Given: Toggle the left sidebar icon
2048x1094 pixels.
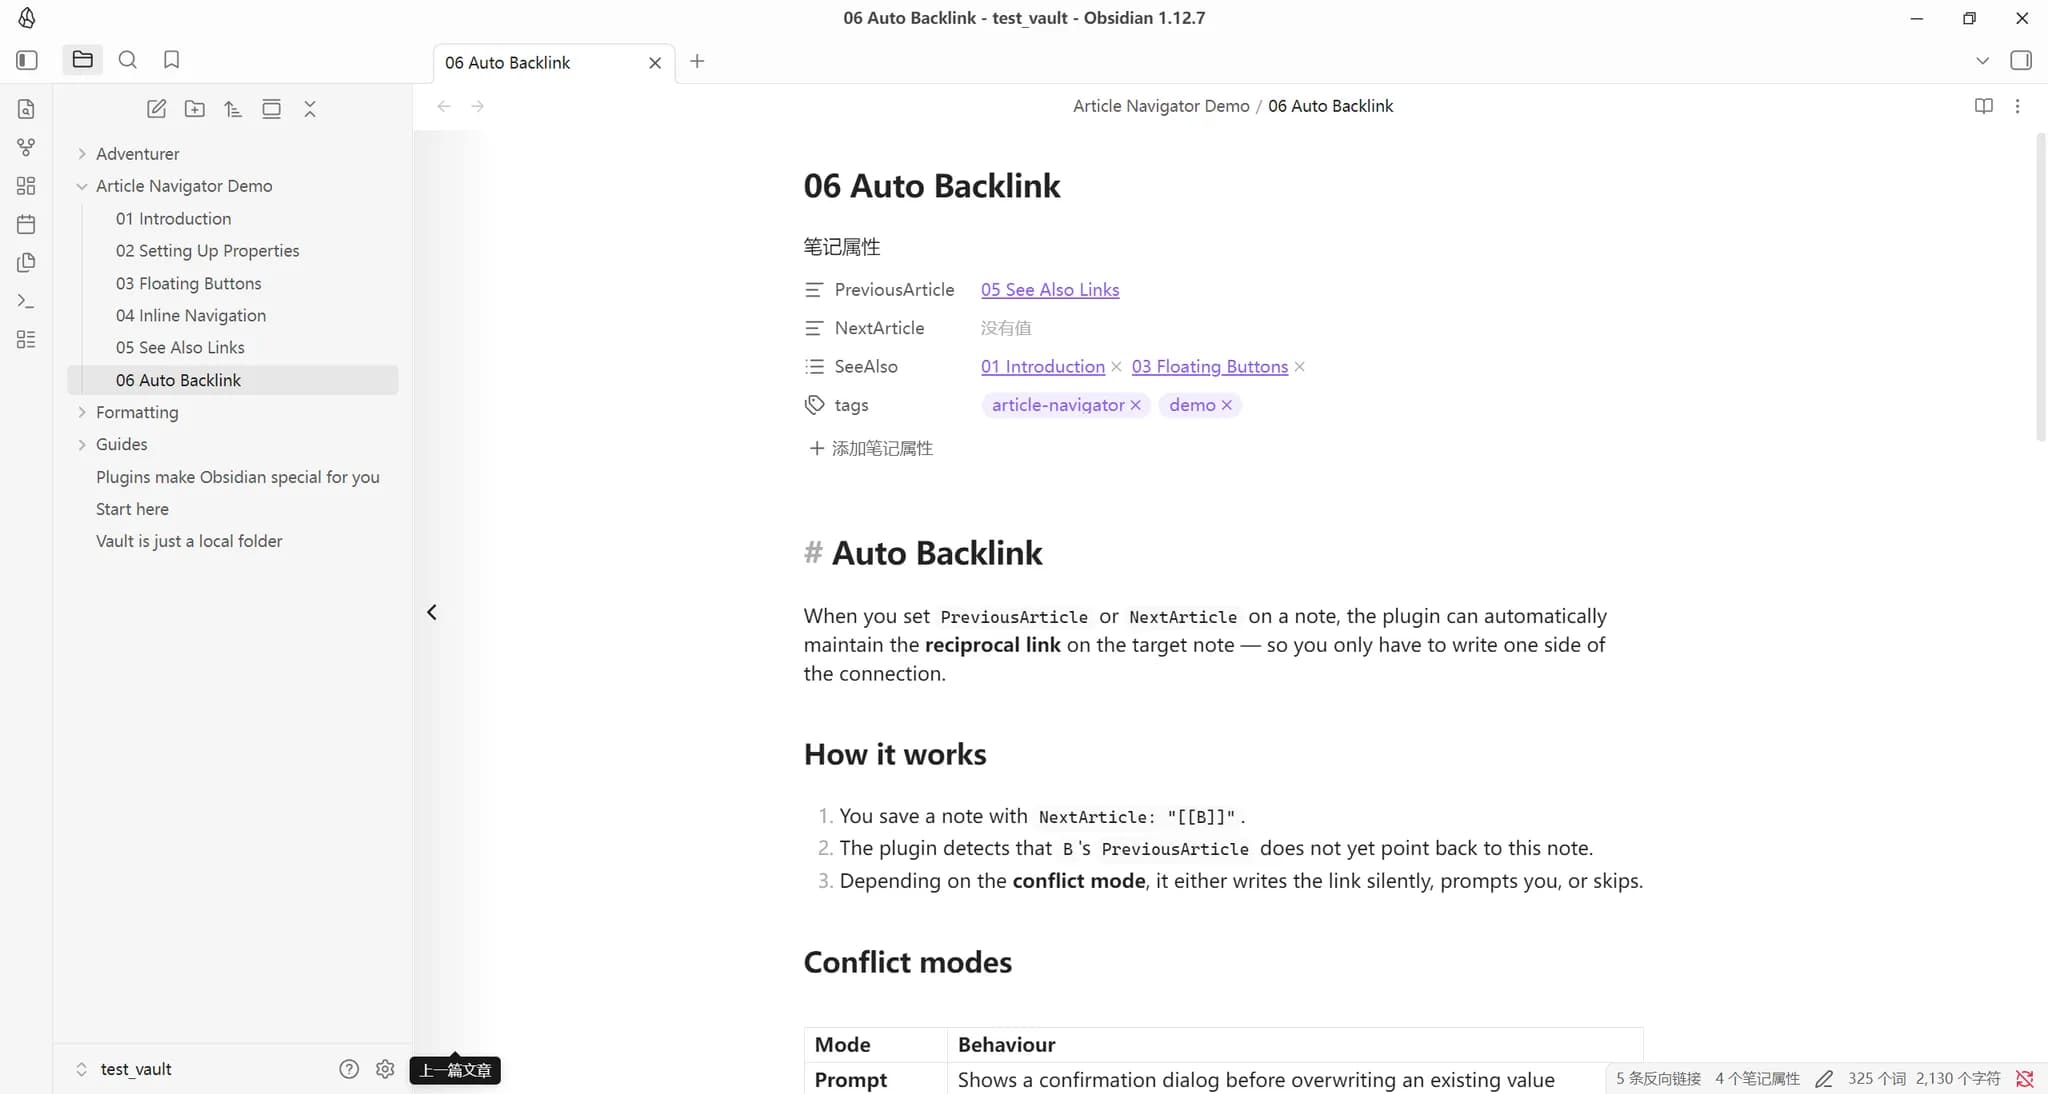Looking at the screenshot, I should tap(27, 60).
